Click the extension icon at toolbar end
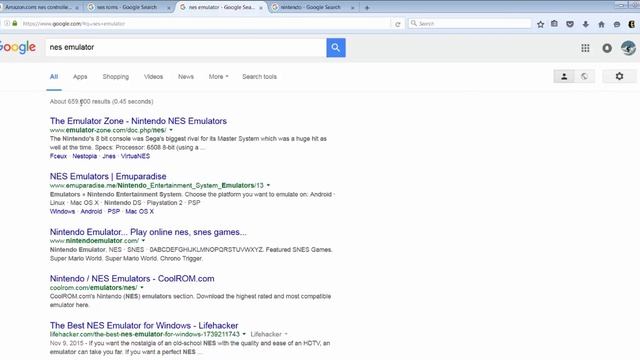Screen dimensions: 640x360 (x=632, y=24)
